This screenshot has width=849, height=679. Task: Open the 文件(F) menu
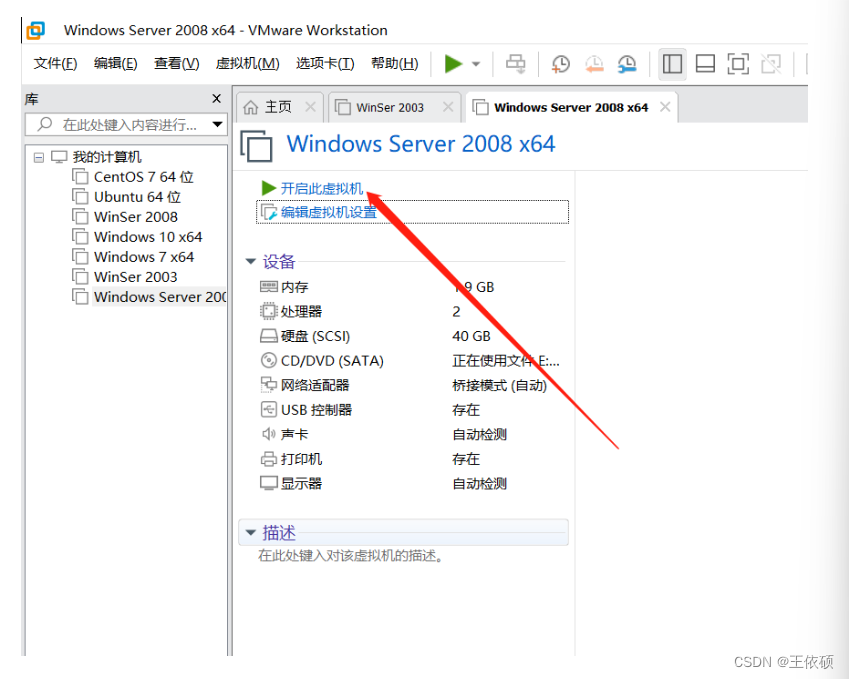tap(55, 63)
